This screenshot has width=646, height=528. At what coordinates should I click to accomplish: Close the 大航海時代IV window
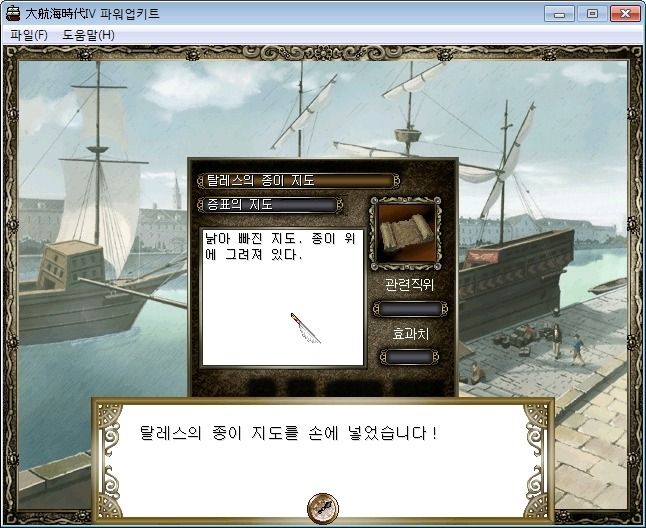[x=625, y=14]
